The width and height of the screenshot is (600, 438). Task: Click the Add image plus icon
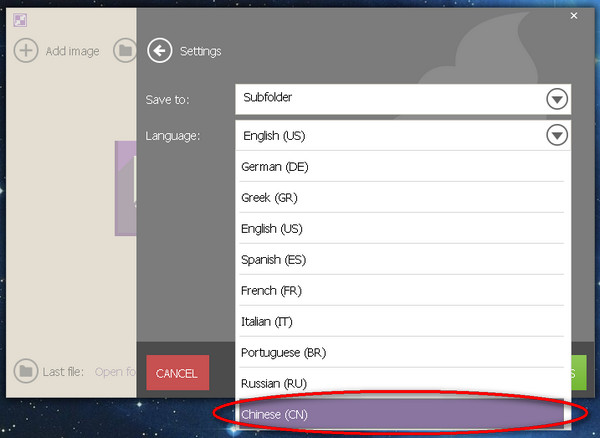coord(26,50)
